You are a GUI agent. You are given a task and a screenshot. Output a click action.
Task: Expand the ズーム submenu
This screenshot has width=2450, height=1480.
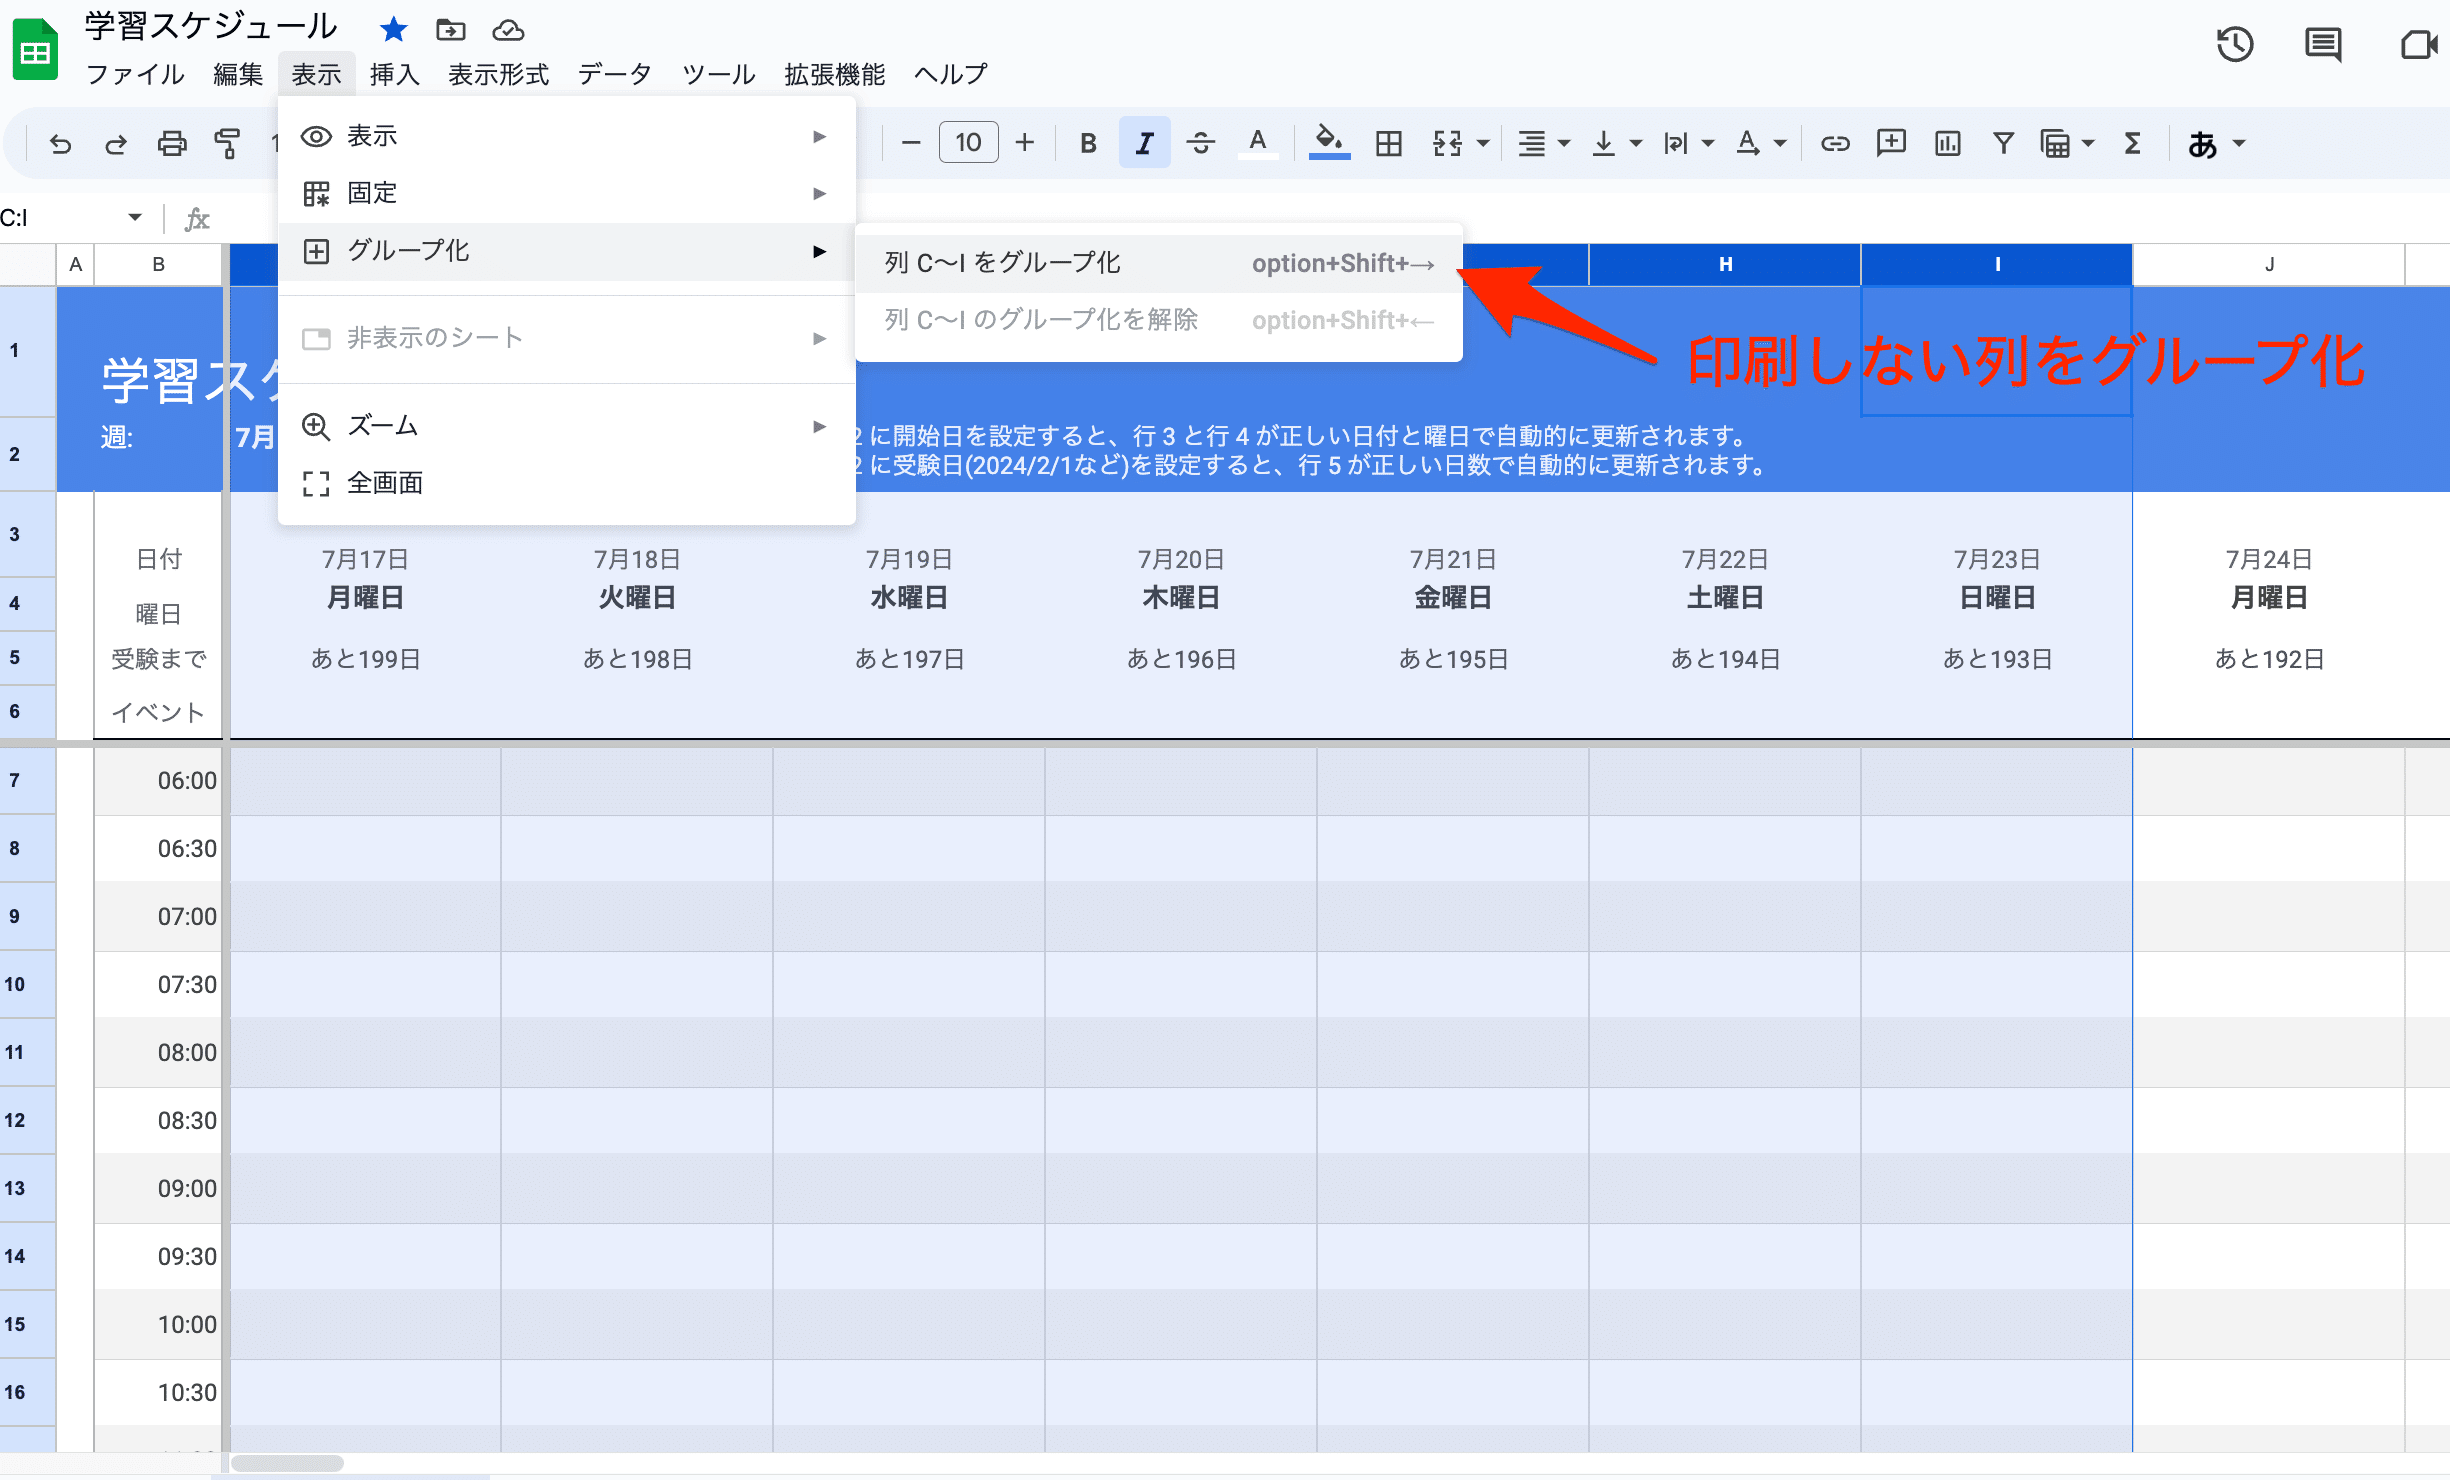(x=566, y=426)
